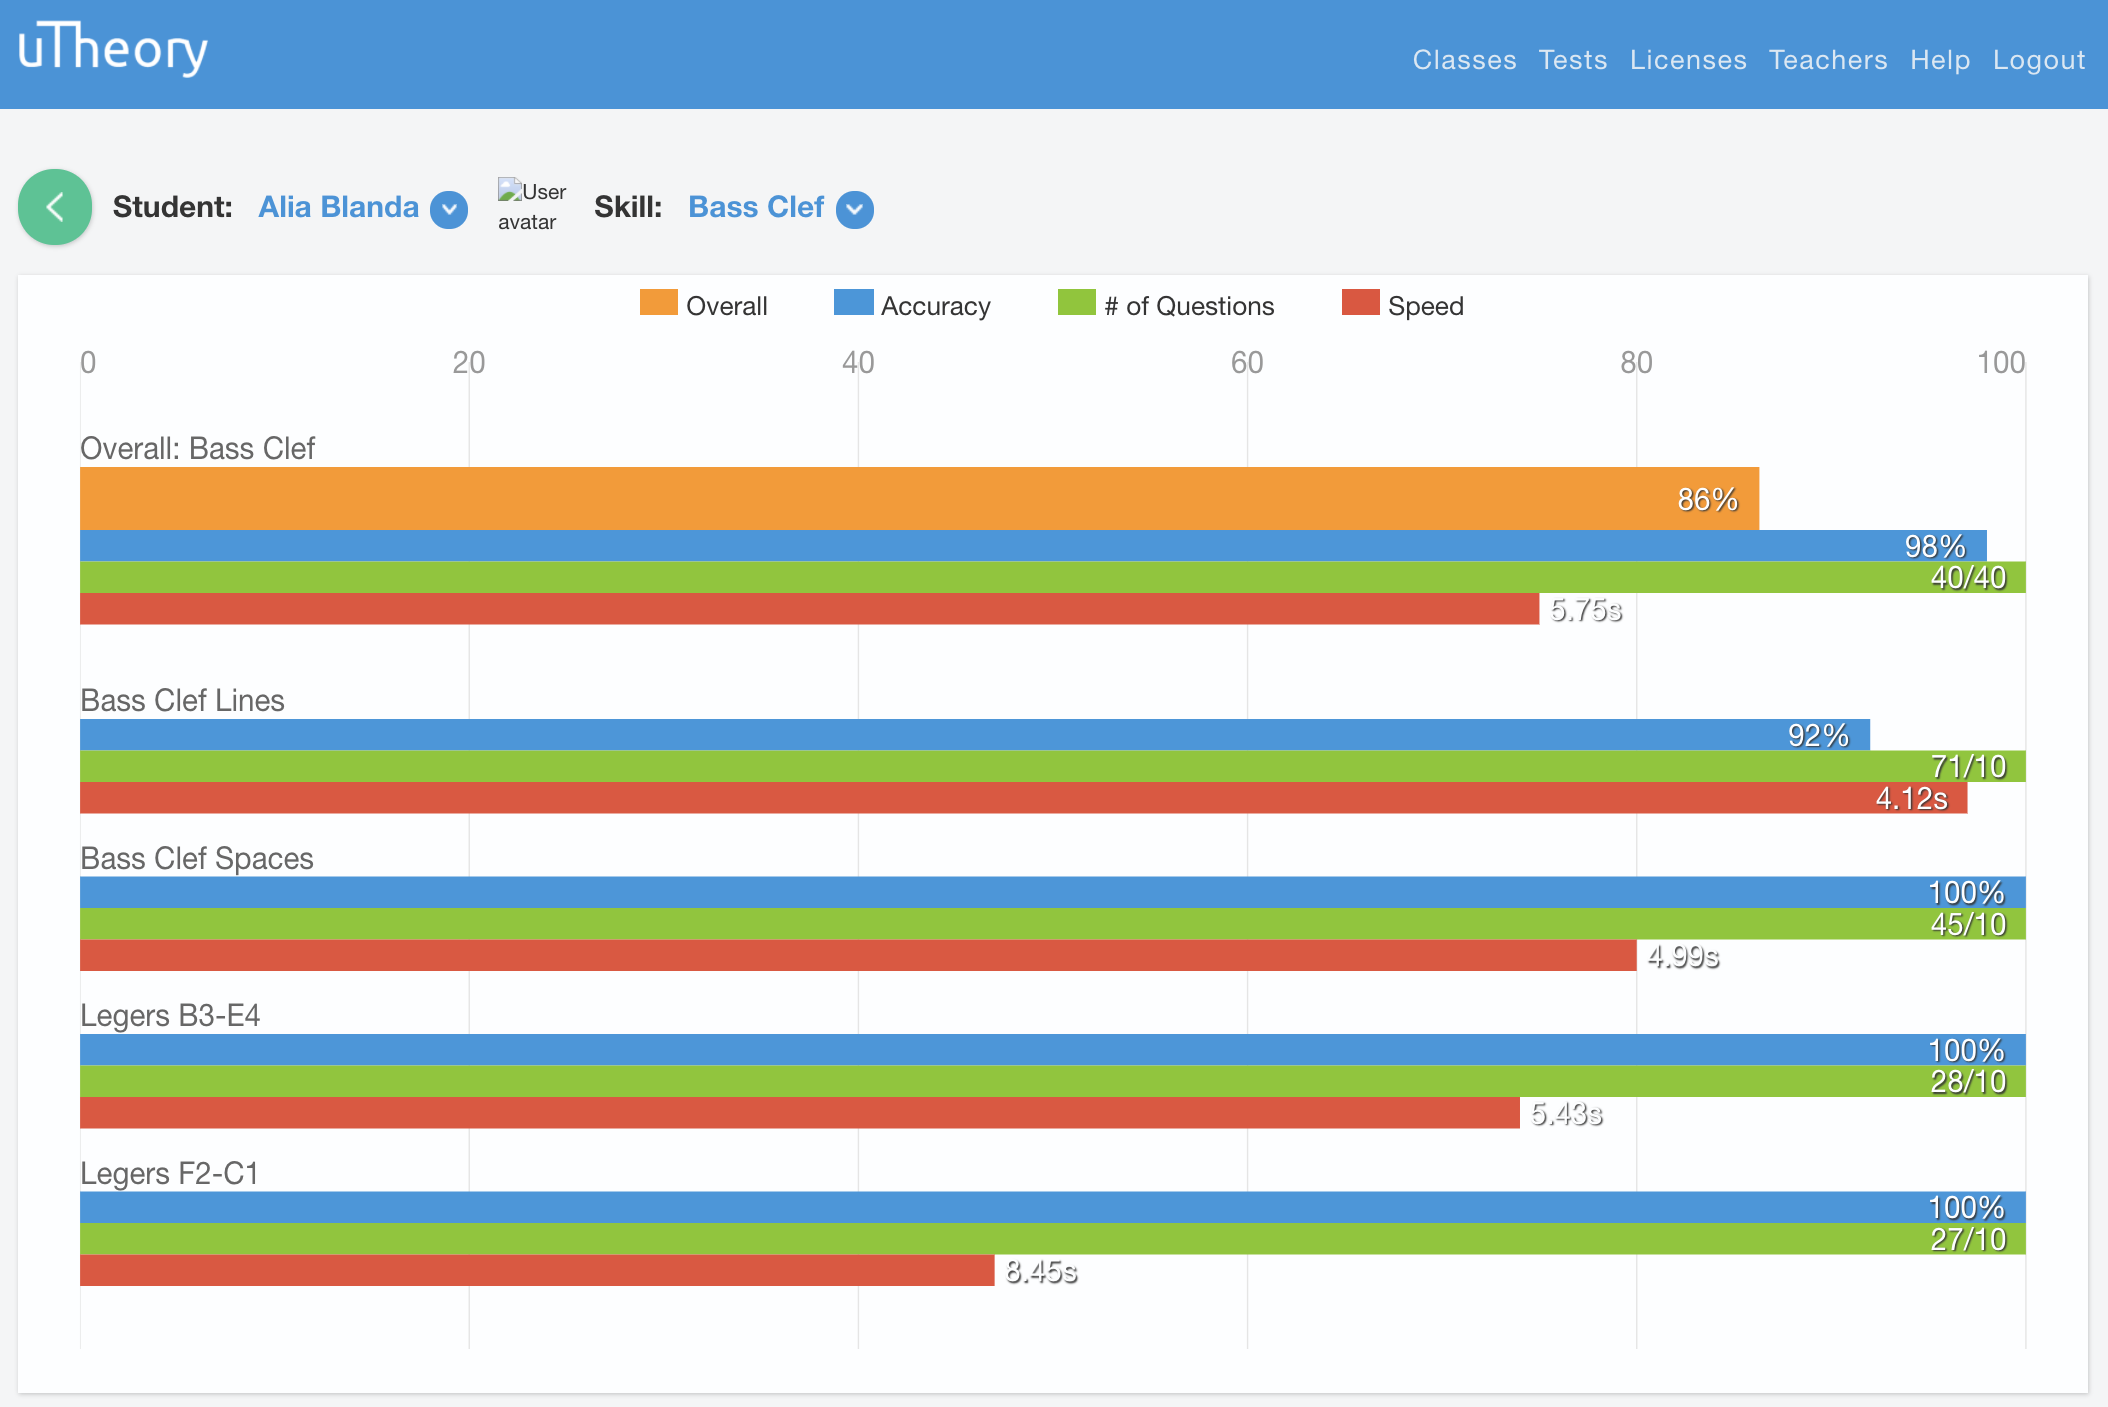2108x1407 pixels.
Task: Open the Classes menu
Action: (1464, 60)
